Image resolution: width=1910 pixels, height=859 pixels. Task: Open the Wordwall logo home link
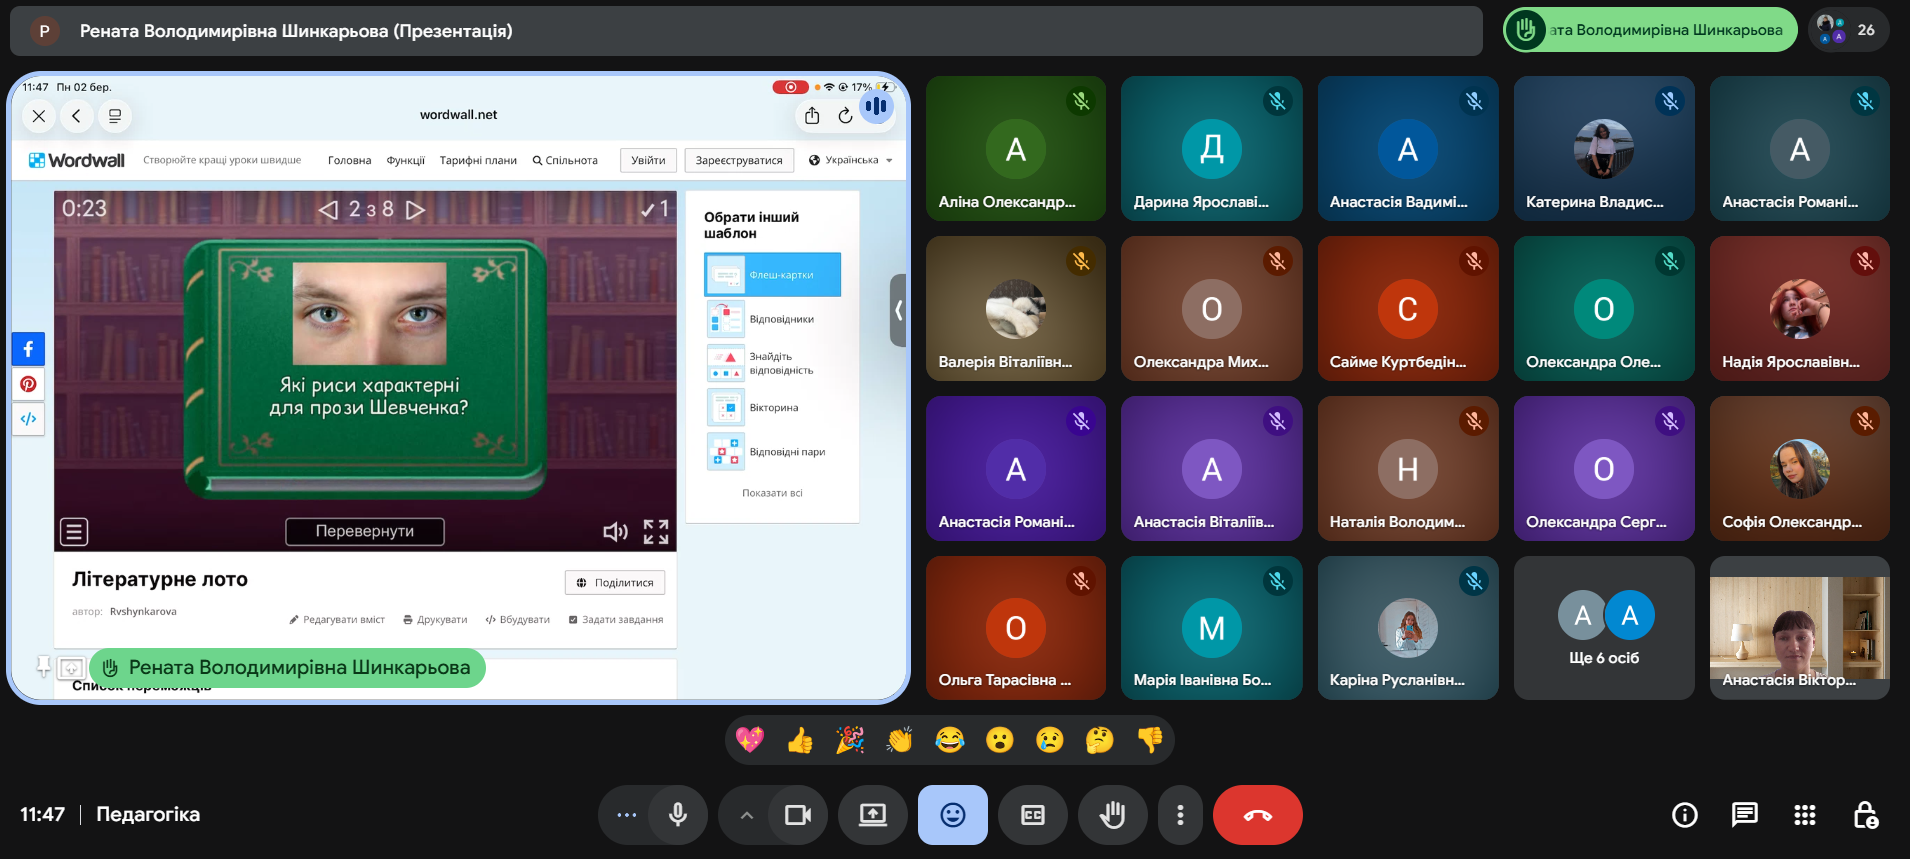click(77, 160)
